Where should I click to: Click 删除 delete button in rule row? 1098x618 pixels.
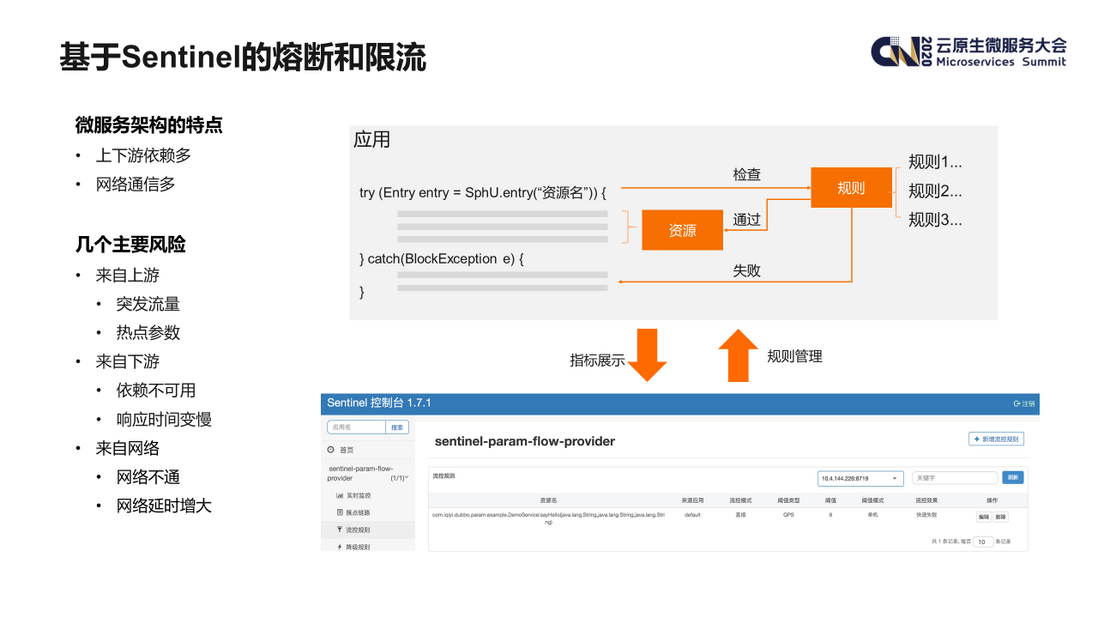click(1001, 517)
